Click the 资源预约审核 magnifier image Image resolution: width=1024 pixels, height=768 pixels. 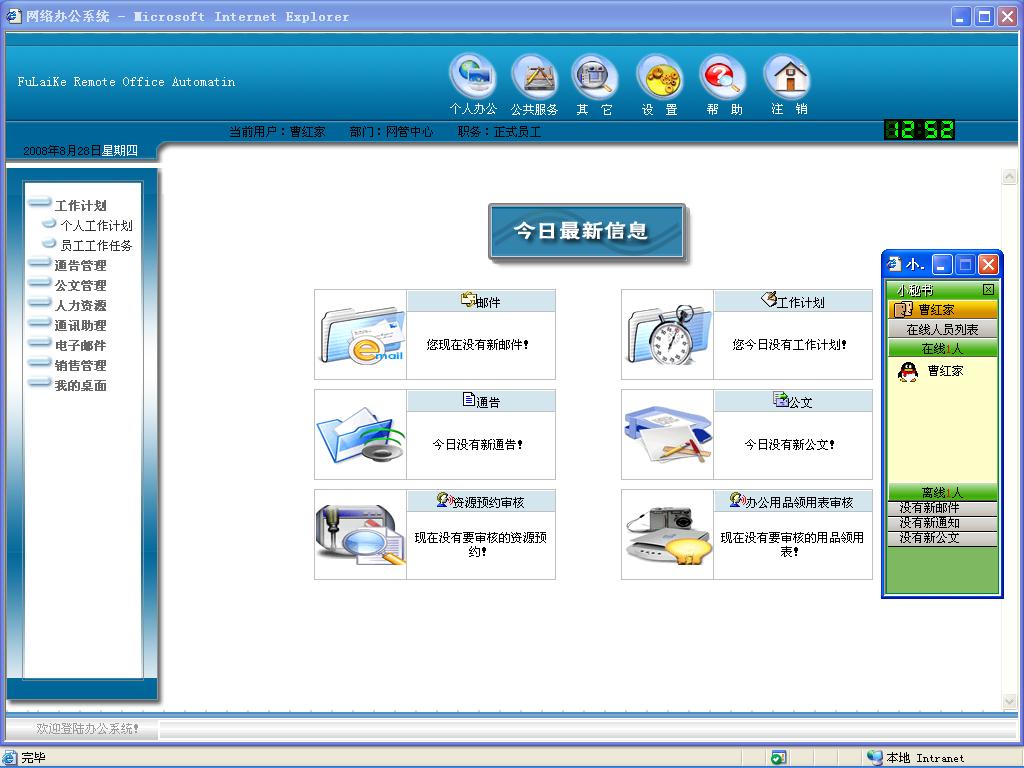tap(361, 535)
